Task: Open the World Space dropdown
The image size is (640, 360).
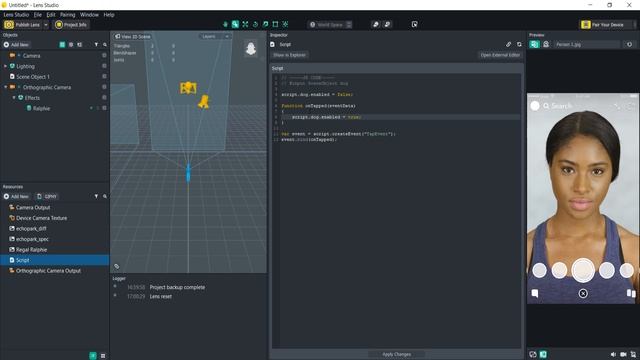Action: tap(330, 24)
